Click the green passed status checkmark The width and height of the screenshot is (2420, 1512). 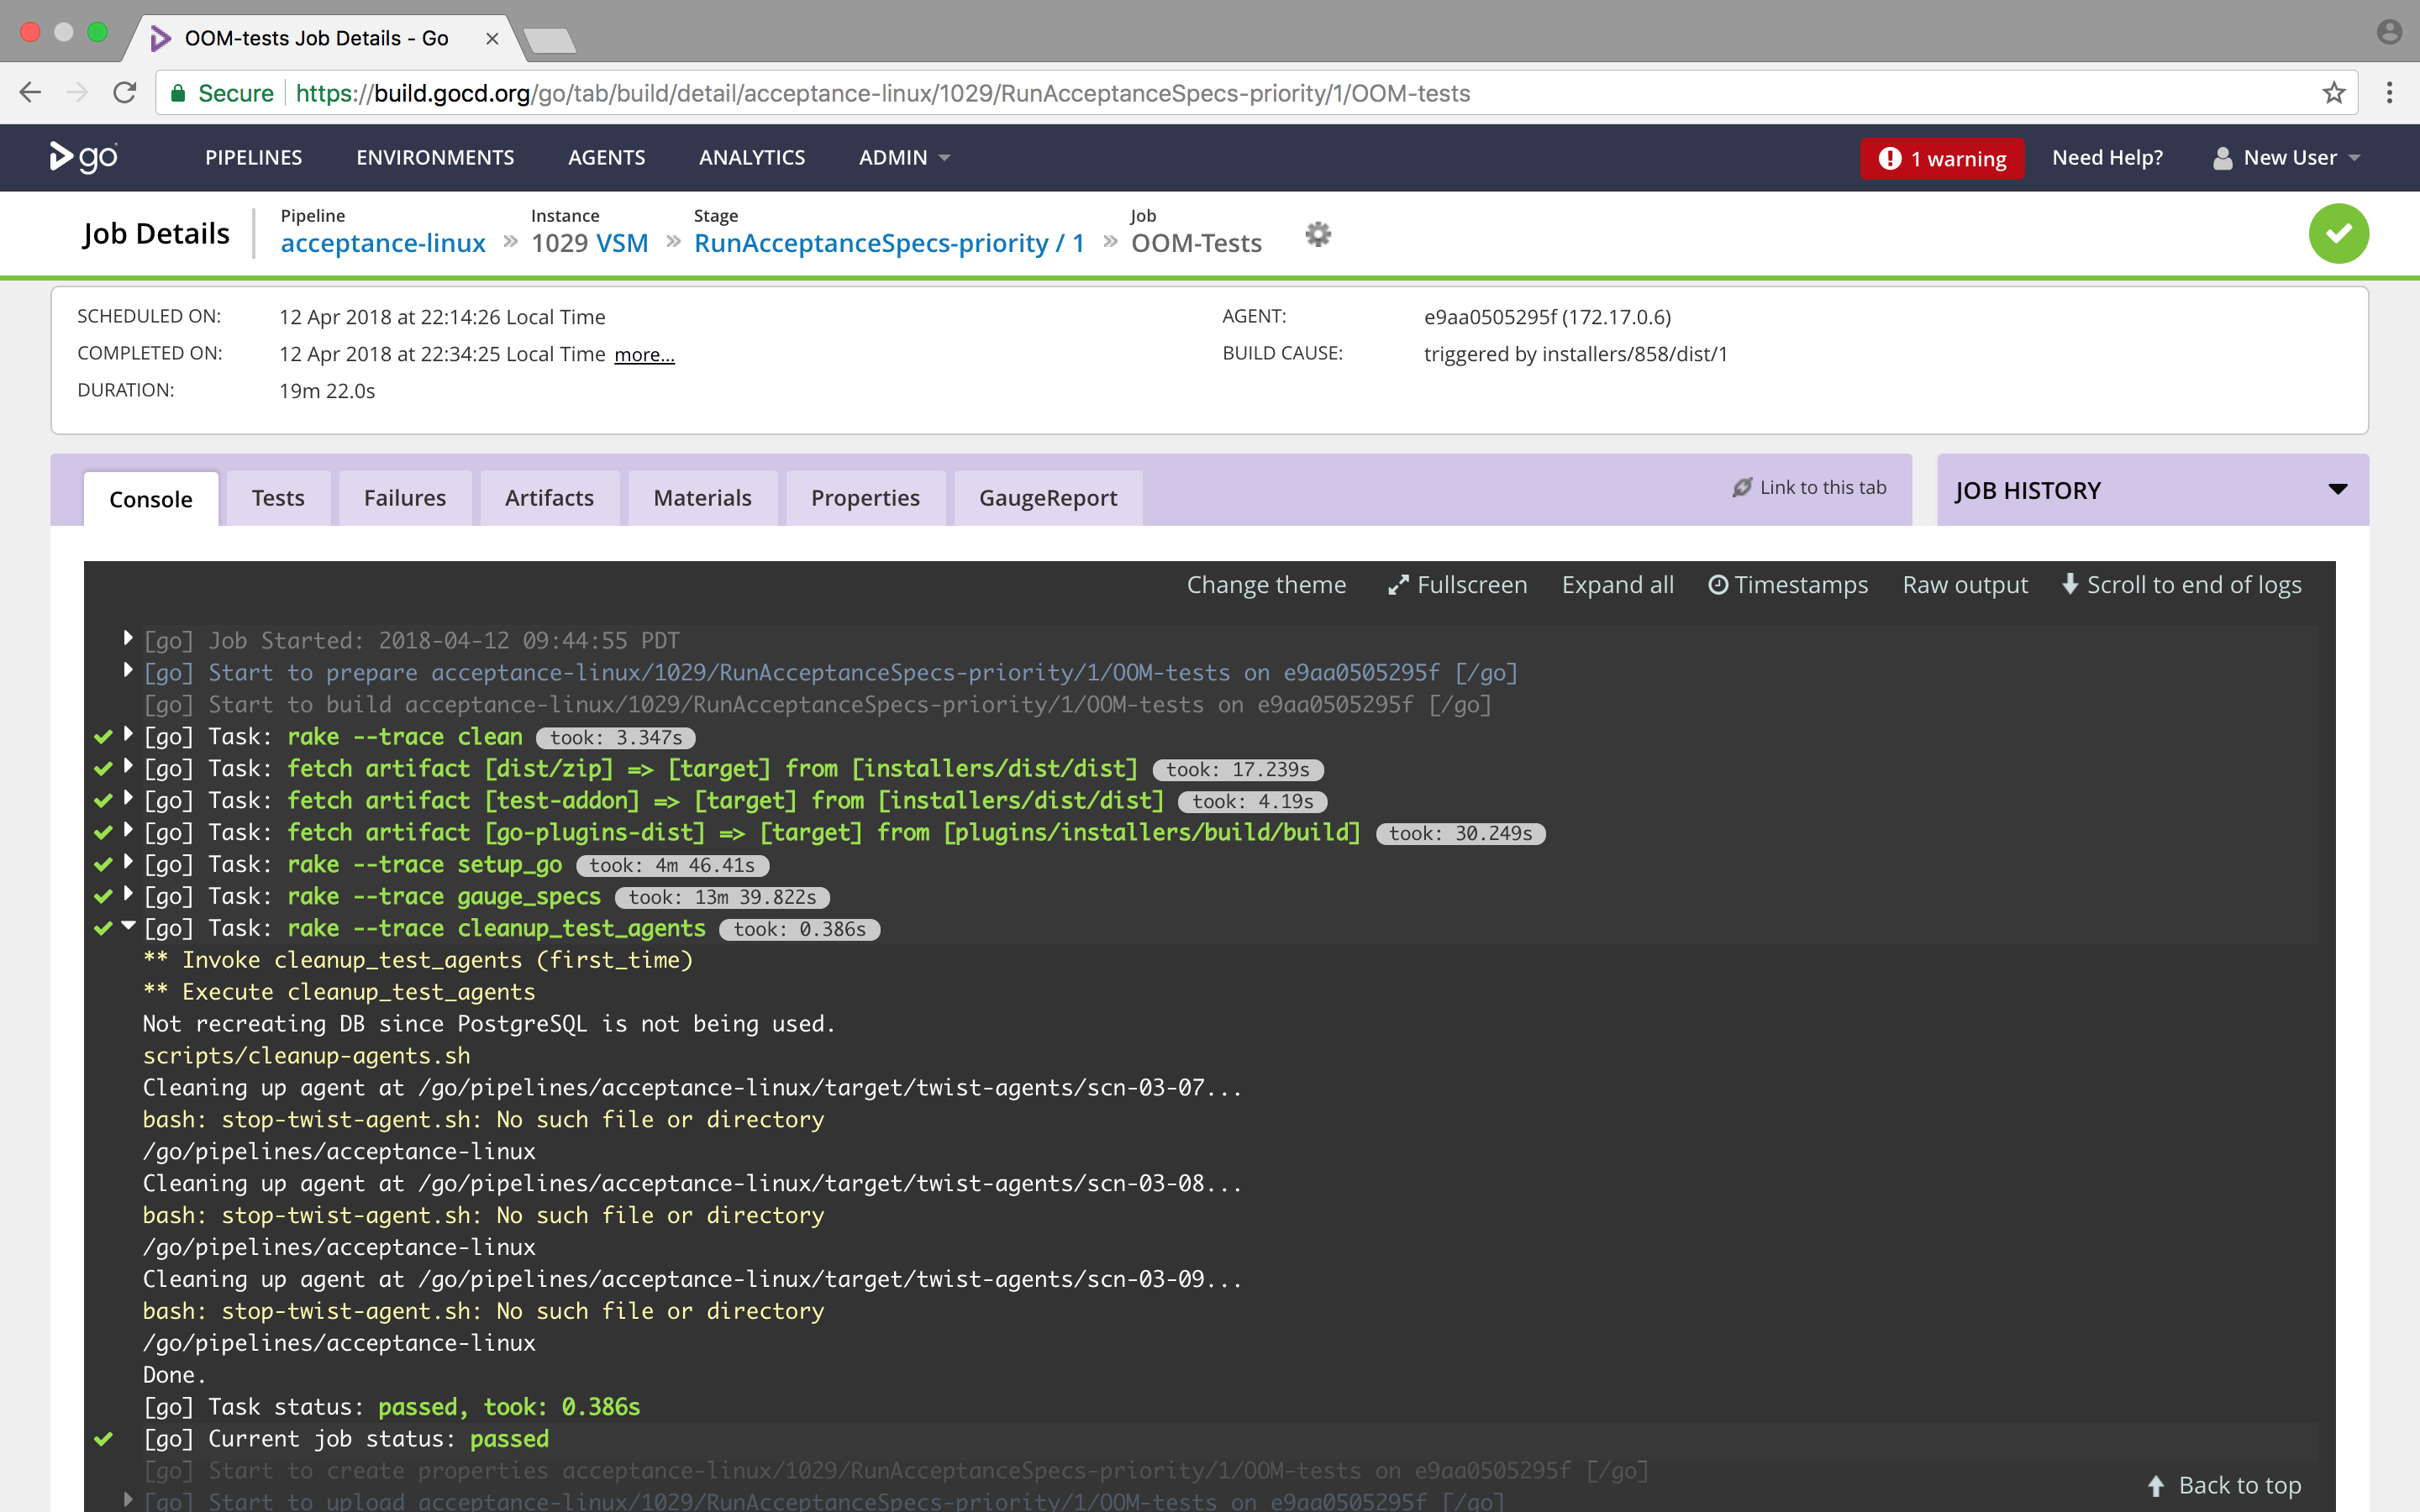coord(2338,234)
